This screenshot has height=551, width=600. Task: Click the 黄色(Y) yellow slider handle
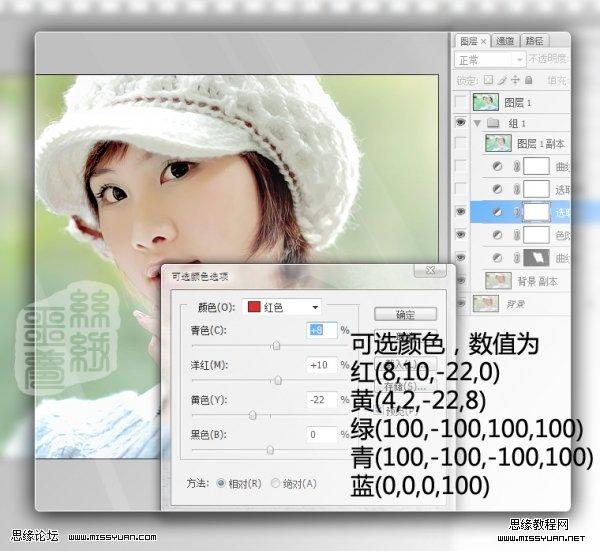[x=252, y=412]
